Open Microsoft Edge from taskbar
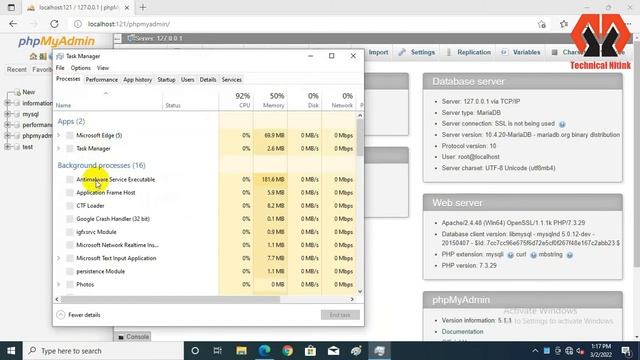Viewport: 640px width, 360px height. pos(264,351)
